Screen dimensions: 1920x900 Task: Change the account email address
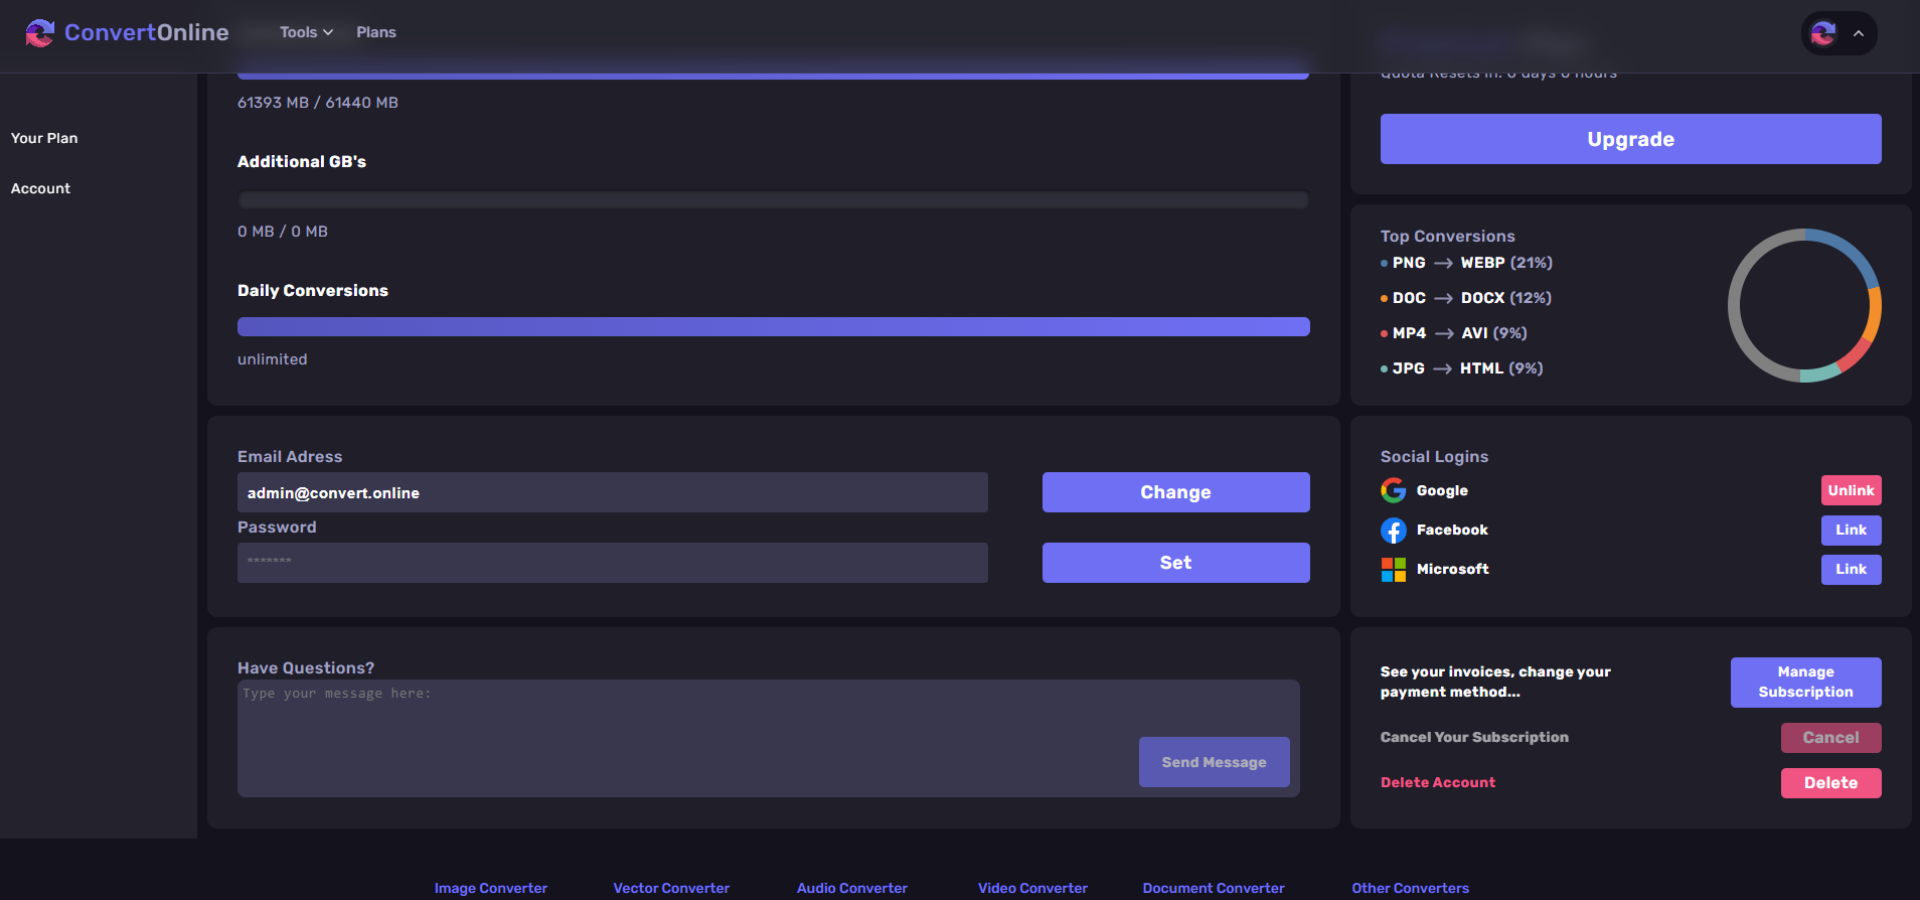point(1175,492)
